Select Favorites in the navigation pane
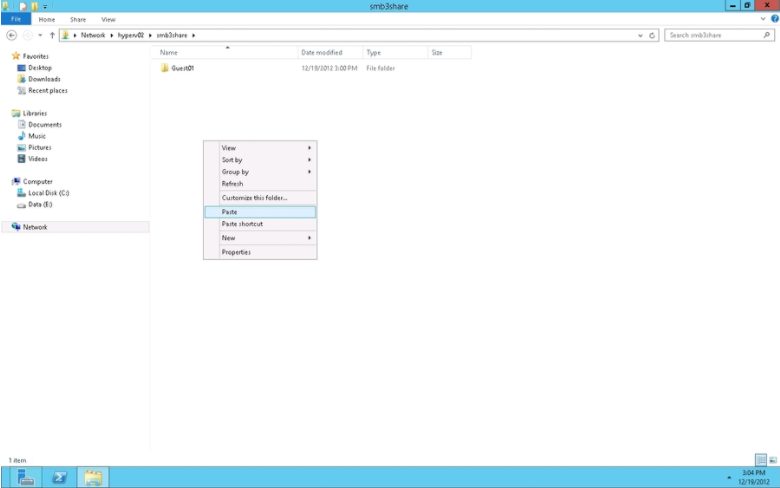Screen dimensions: 780x488 pos(35,56)
